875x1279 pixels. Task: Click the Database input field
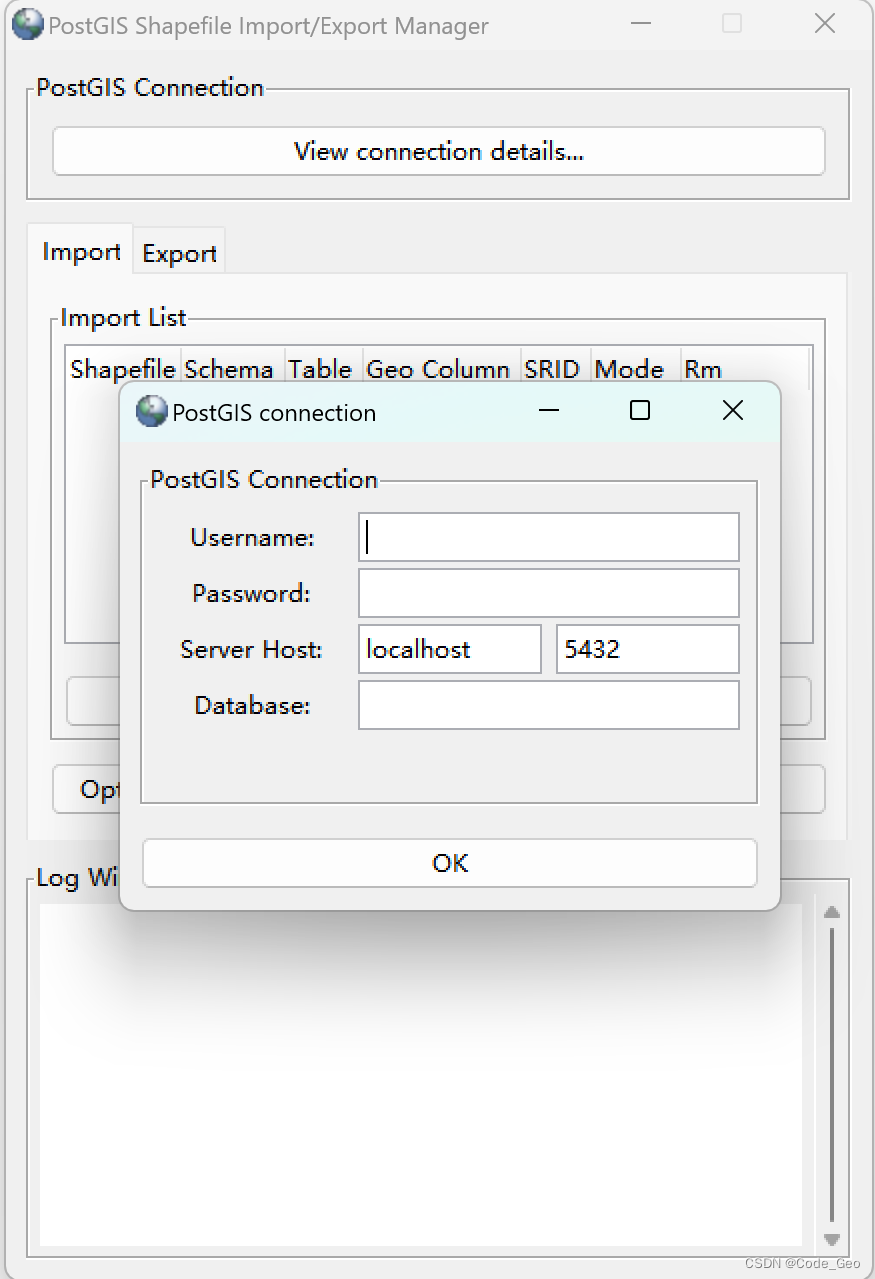549,705
